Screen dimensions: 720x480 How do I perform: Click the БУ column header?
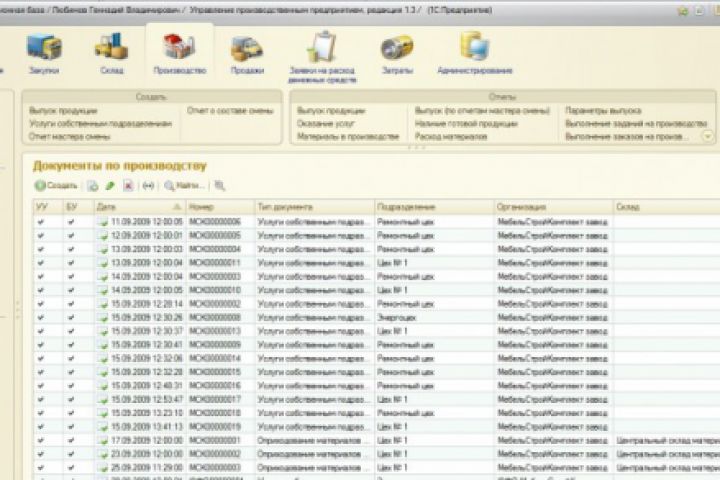pyautogui.click(x=78, y=207)
